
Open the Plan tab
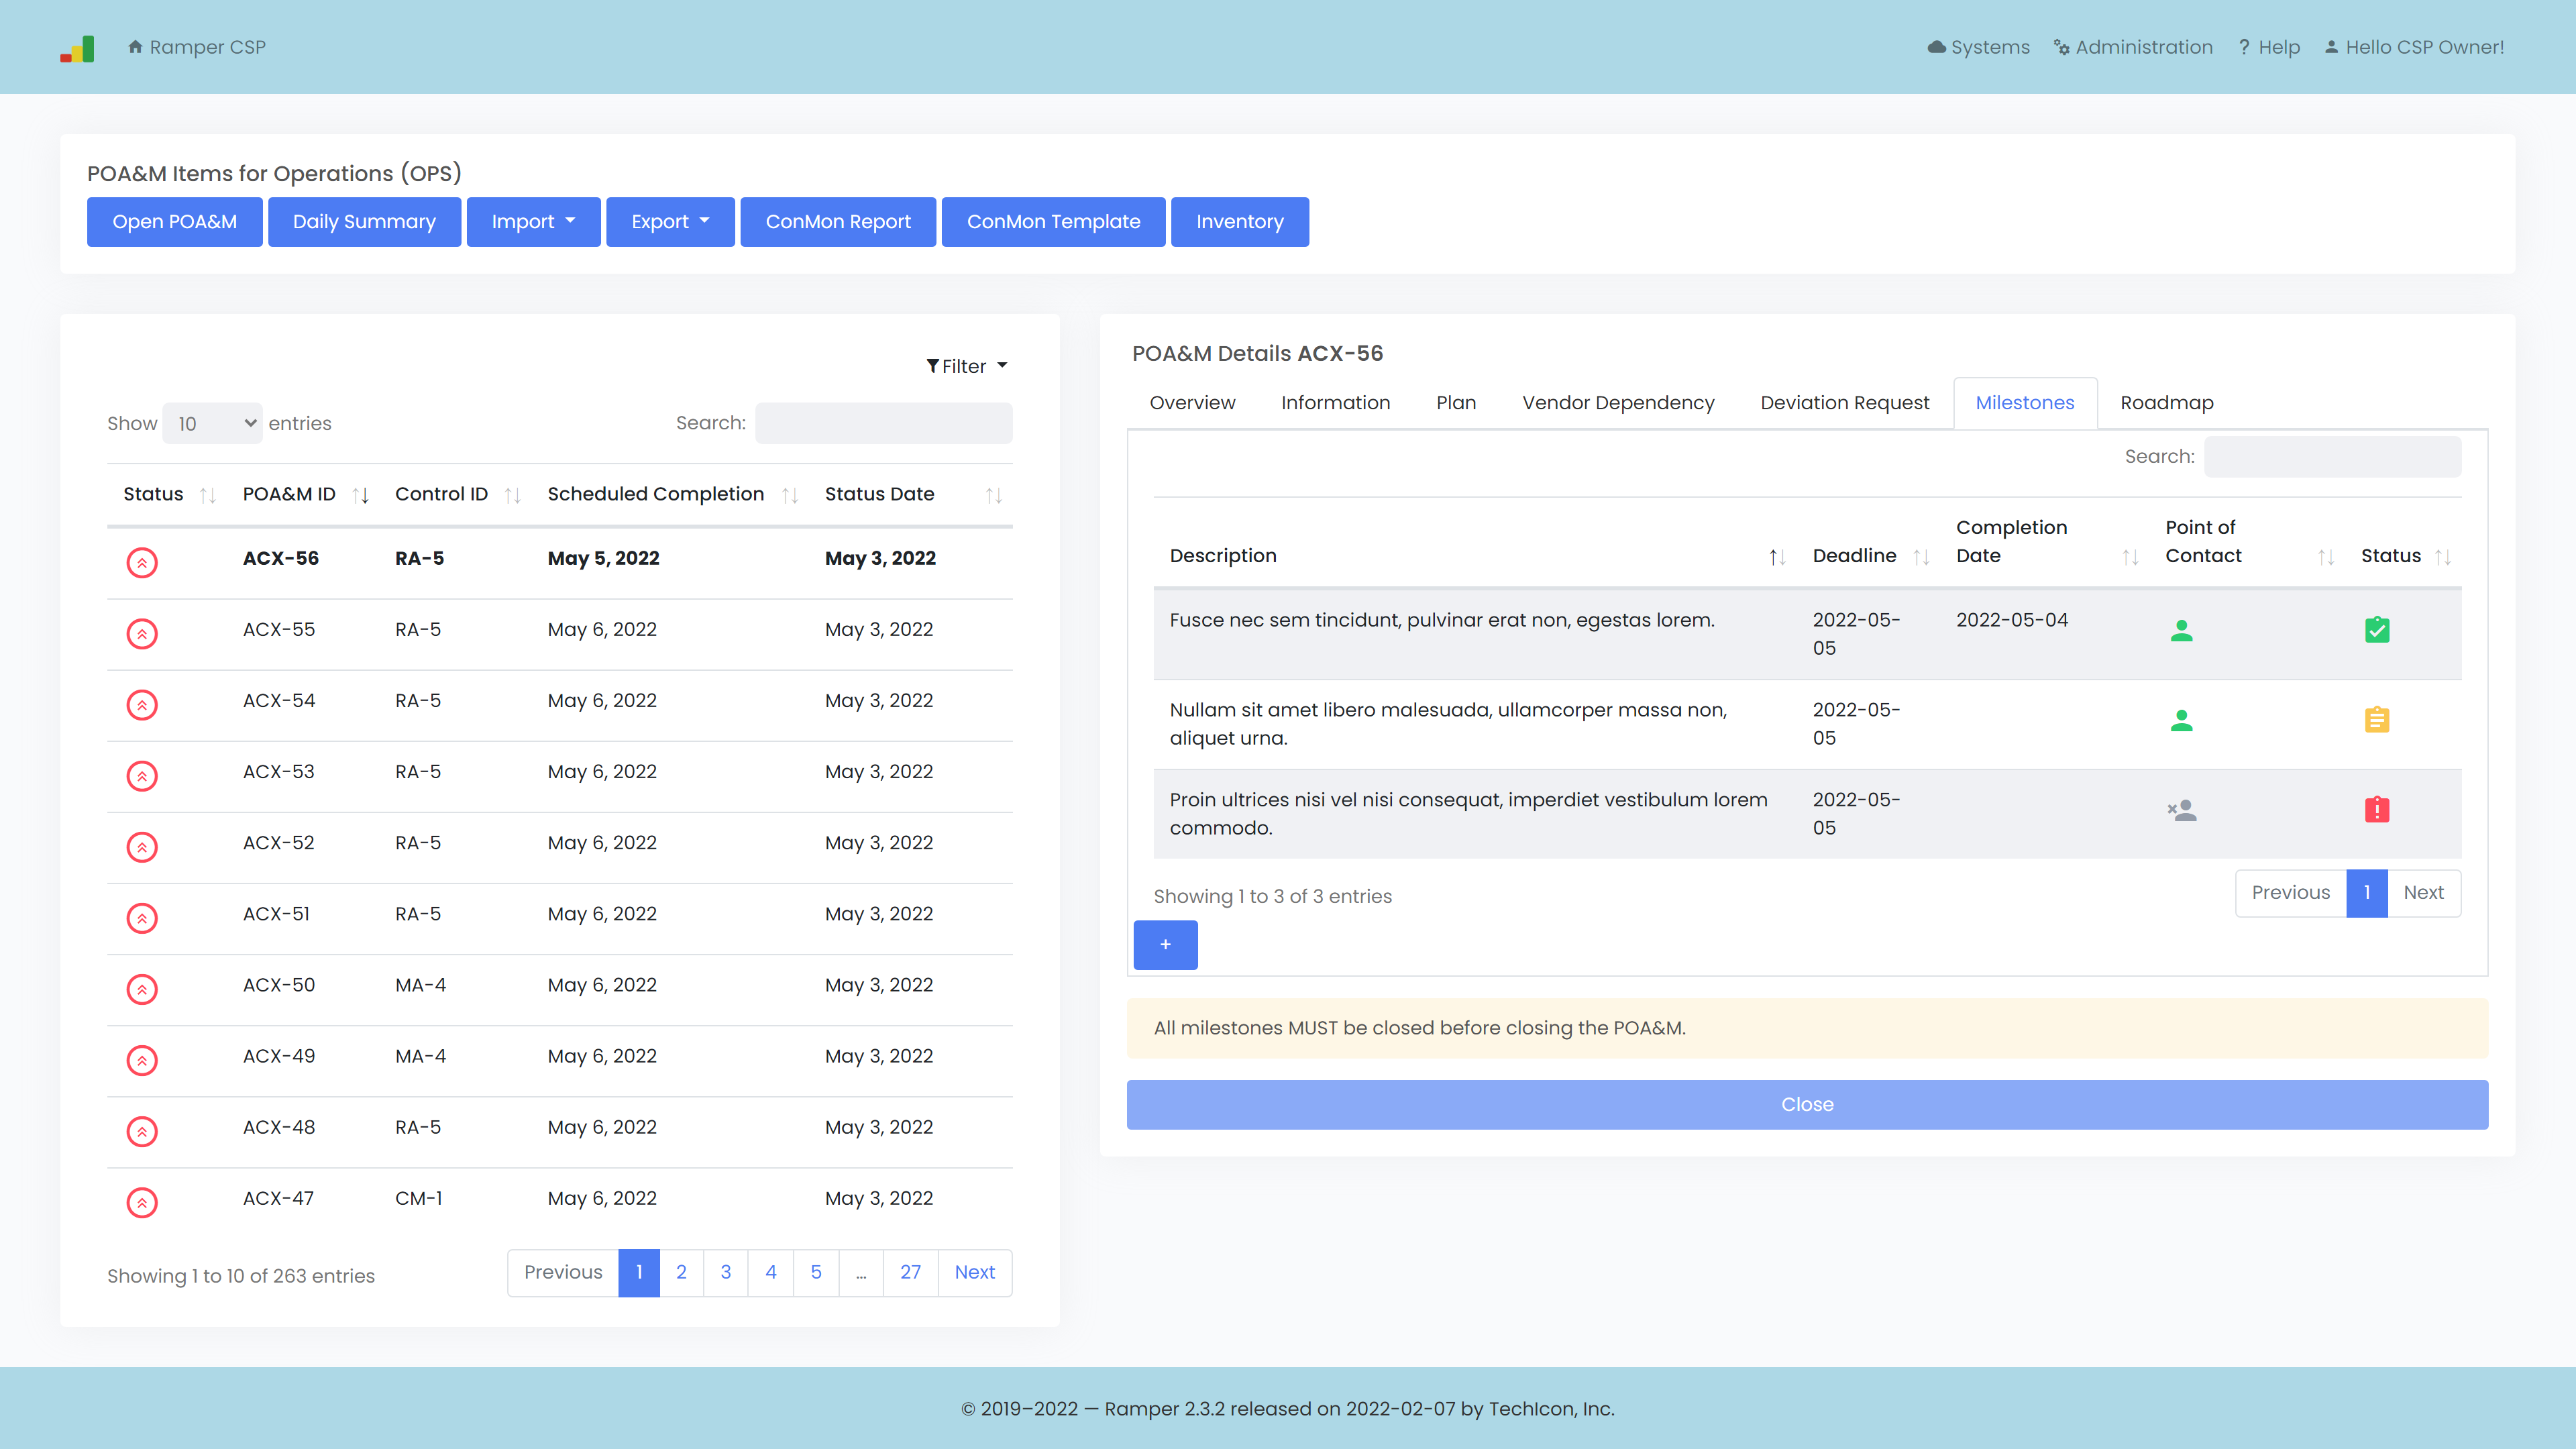coord(1456,402)
